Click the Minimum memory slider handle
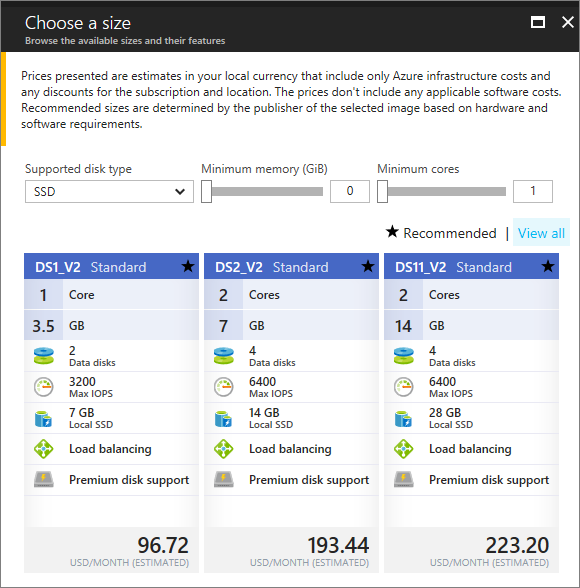The image size is (580, 588). tap(206, 192)
